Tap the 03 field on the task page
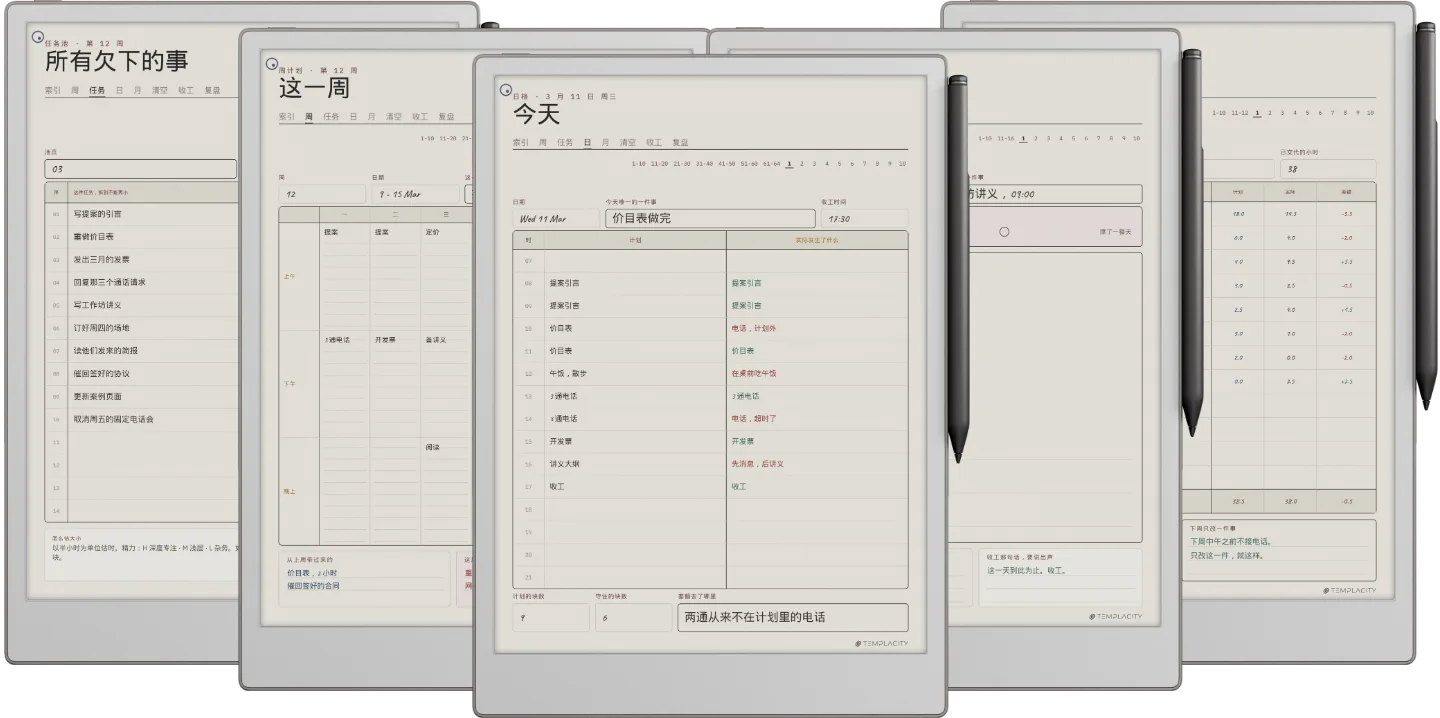This screenshot has height=718, width=1440. pos(140,169)
